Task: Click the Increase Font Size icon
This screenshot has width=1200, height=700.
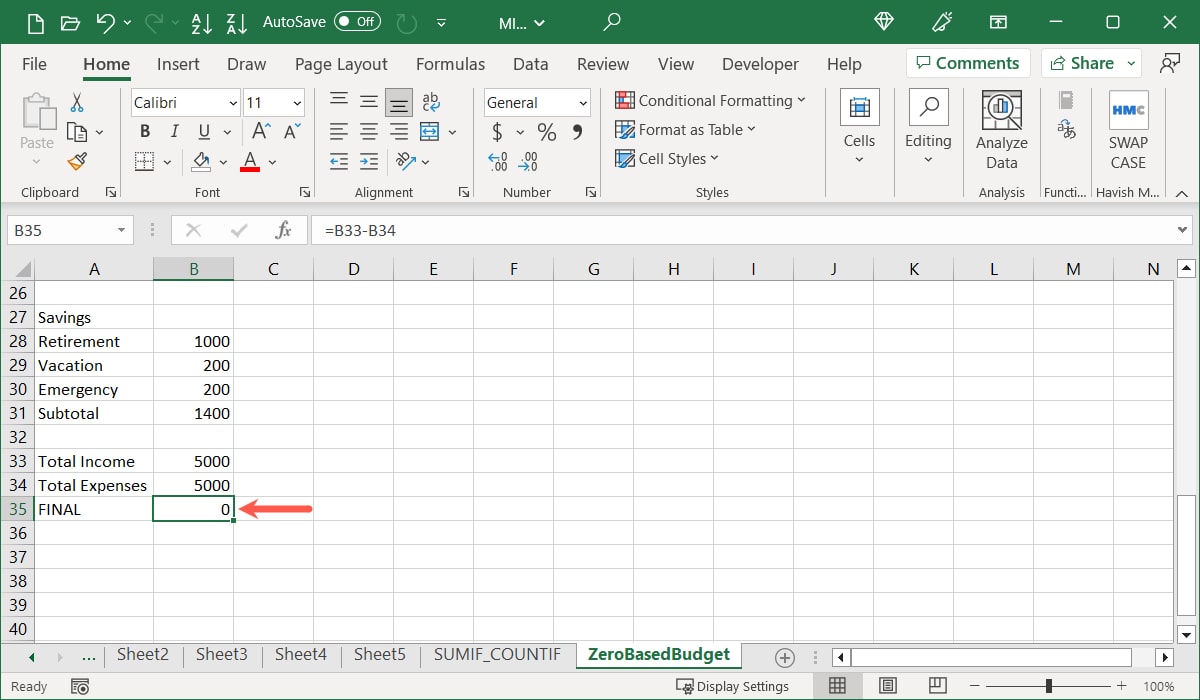Action: pos(260,132)
